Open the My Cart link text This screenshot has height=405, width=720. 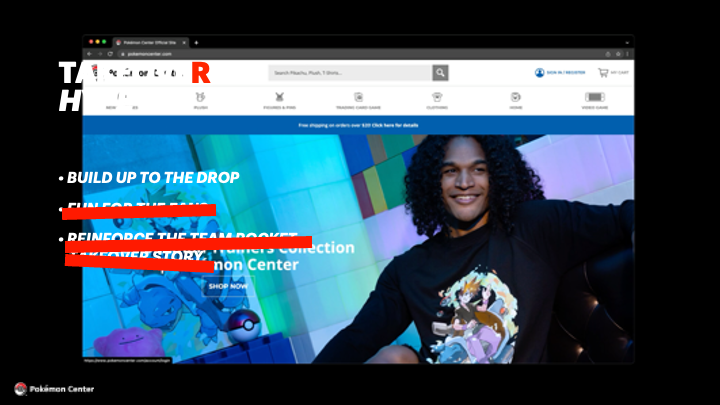(619, 73)
